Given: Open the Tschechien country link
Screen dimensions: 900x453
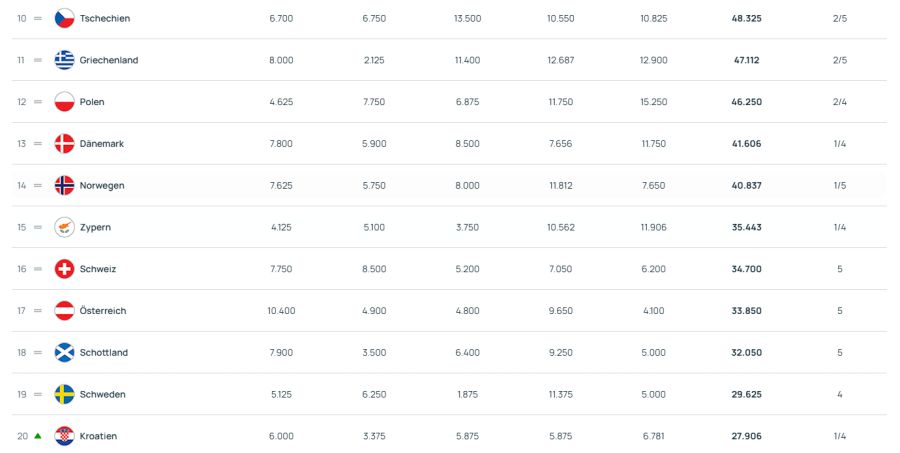Looking at the screenshot, I should click(x=105, y=18).
